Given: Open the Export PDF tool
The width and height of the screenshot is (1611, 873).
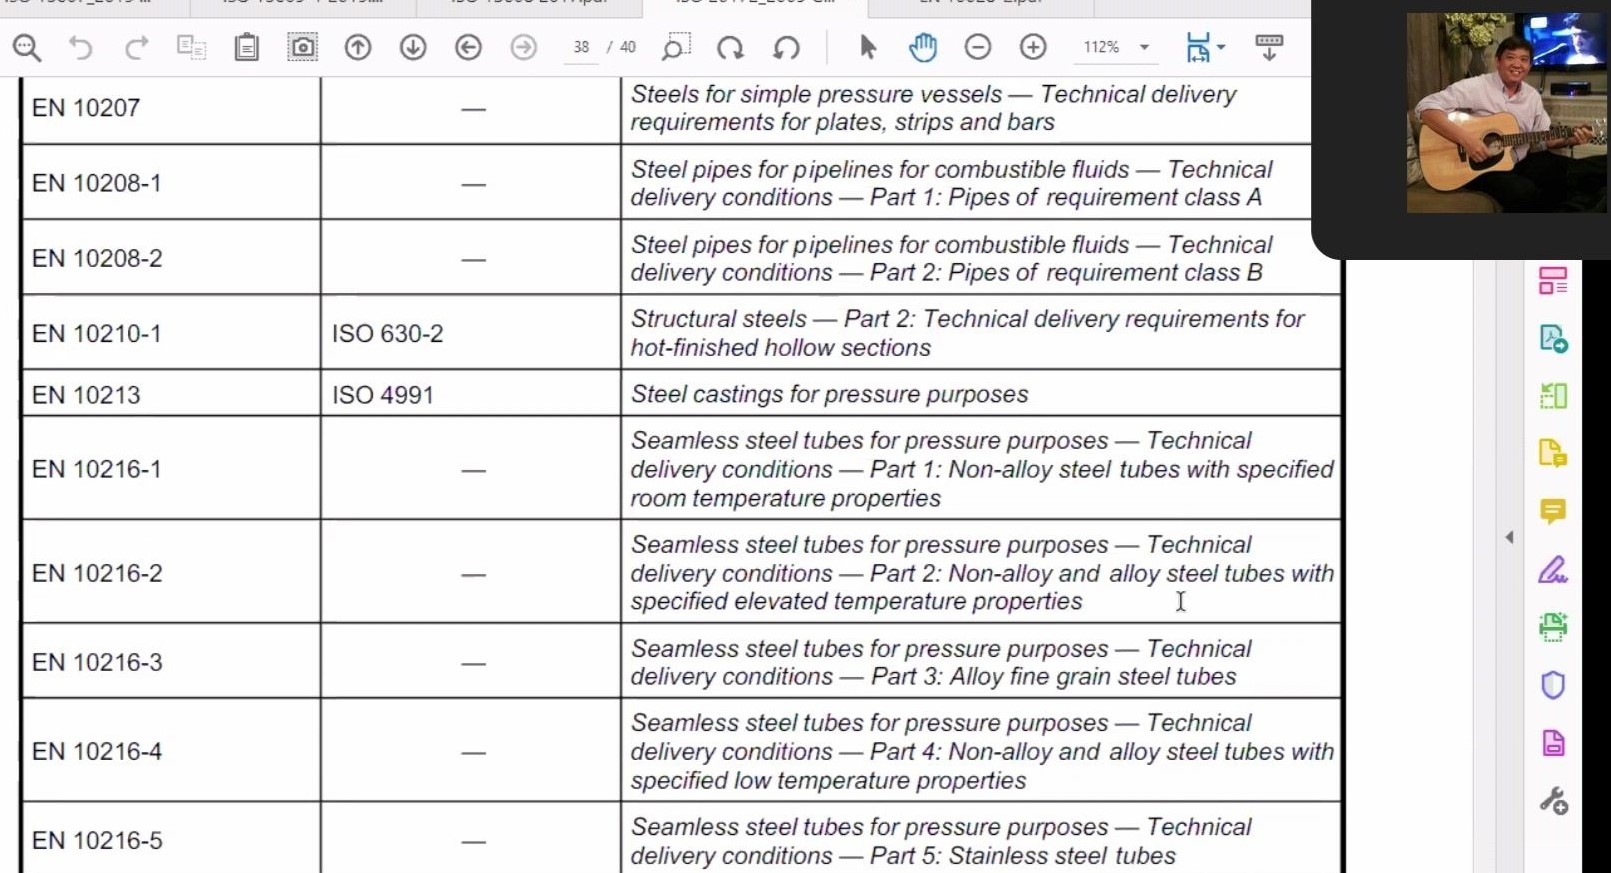Looking at the screenshot, I should coord(1553,338).
